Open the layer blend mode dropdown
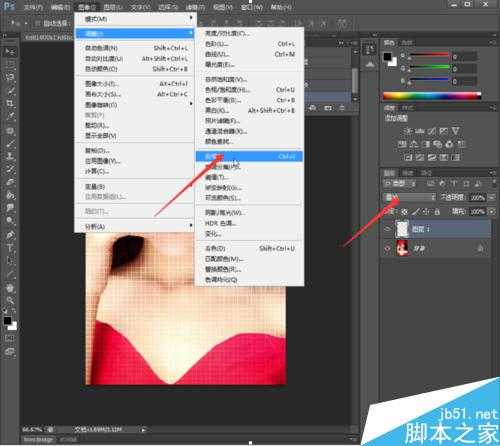The image size is (500, 446). [x=410, y=197]
